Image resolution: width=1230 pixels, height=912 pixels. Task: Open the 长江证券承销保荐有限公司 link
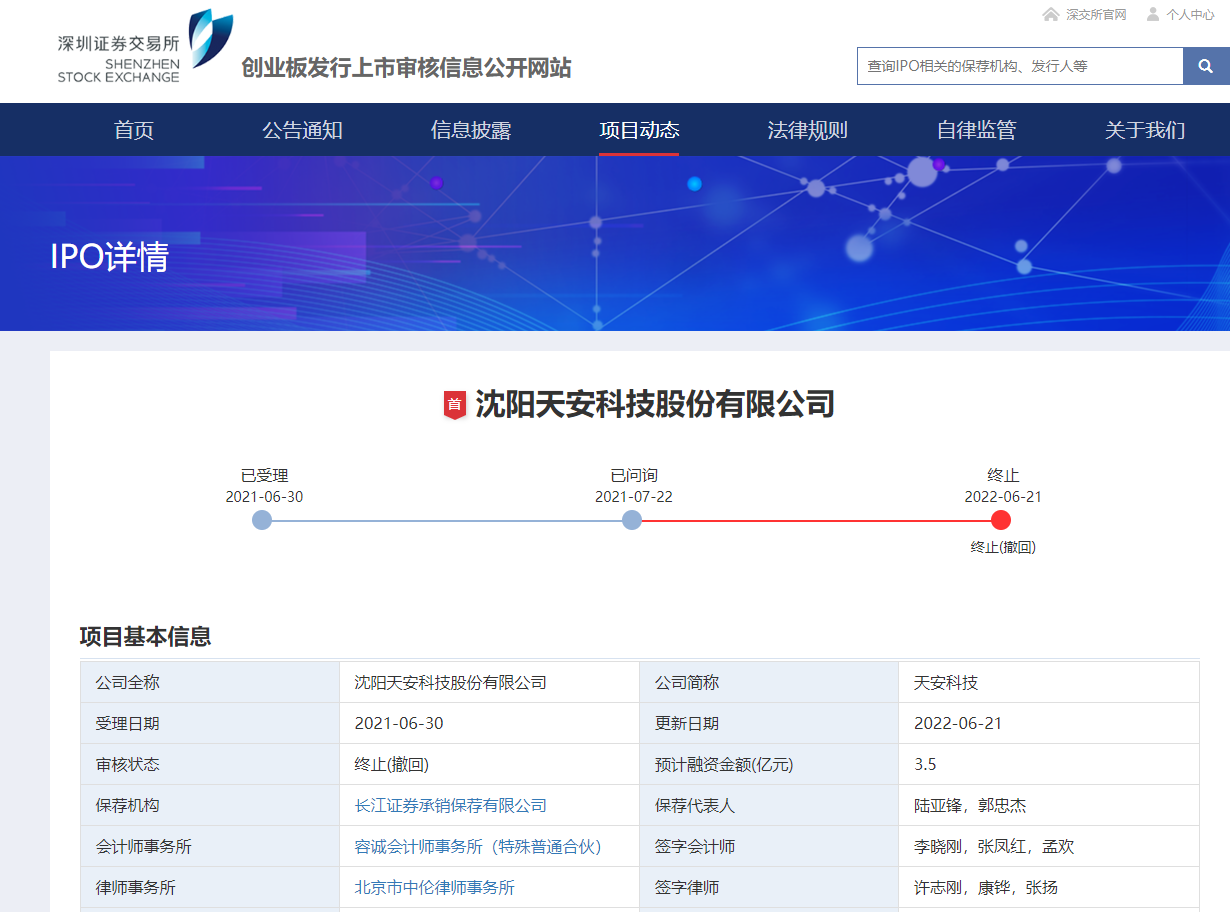(451, 806)
